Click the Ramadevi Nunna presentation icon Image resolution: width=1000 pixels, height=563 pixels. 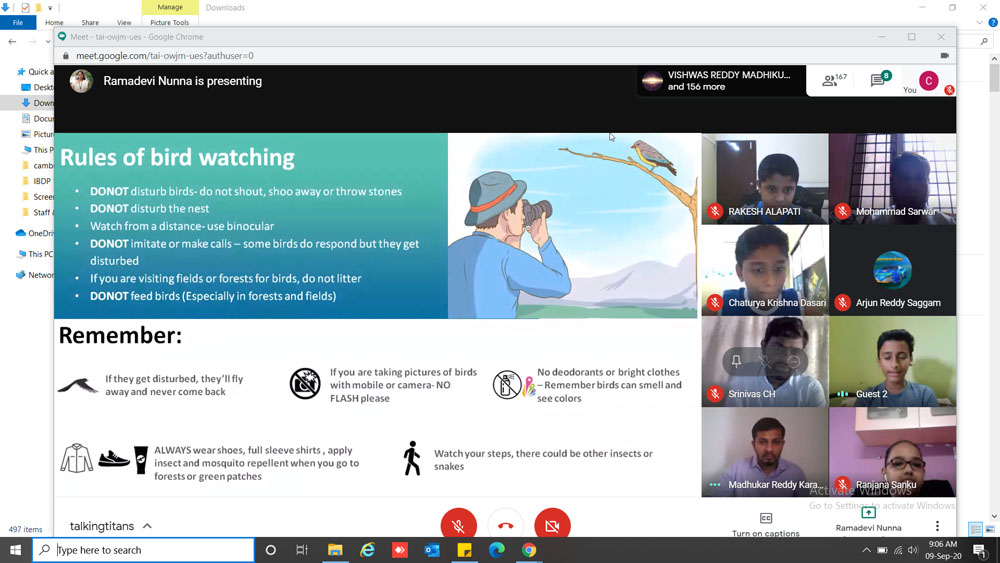[x=868, y=513]
